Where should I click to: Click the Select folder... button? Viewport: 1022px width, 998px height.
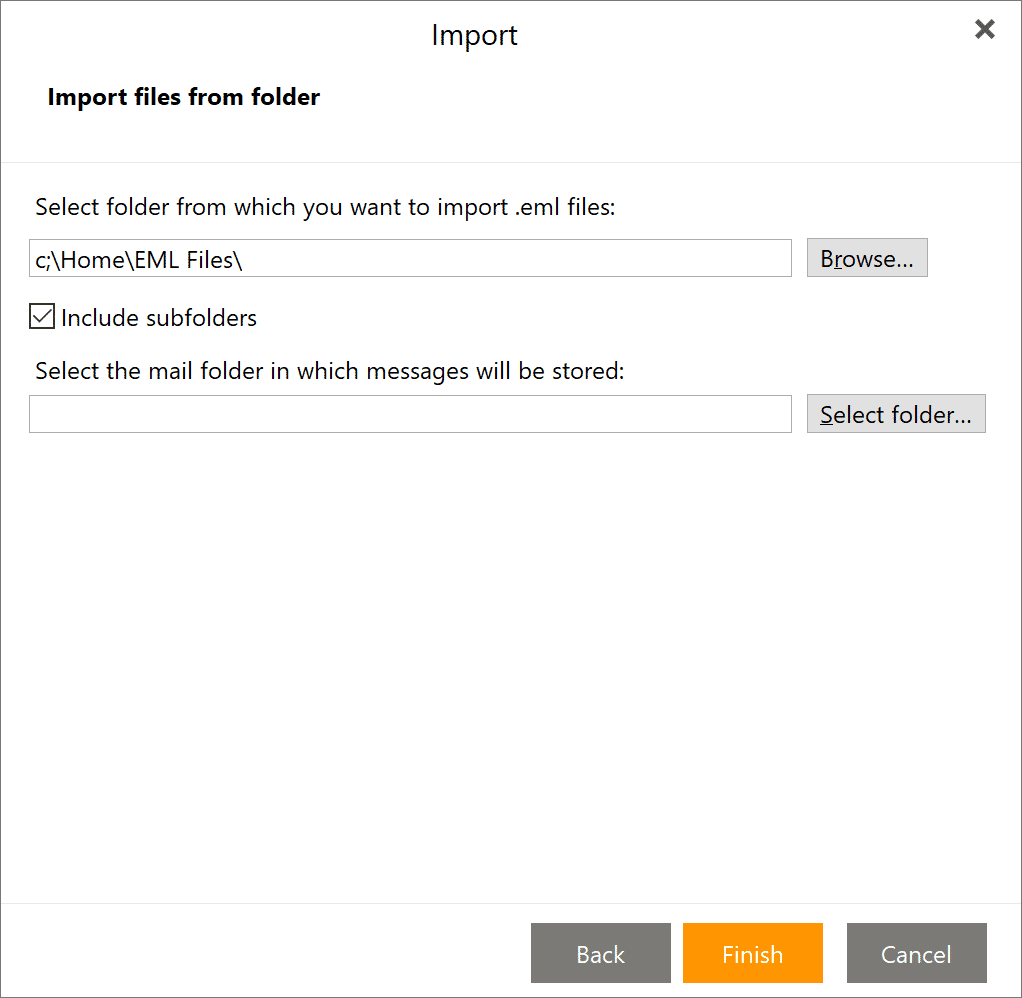896,414
